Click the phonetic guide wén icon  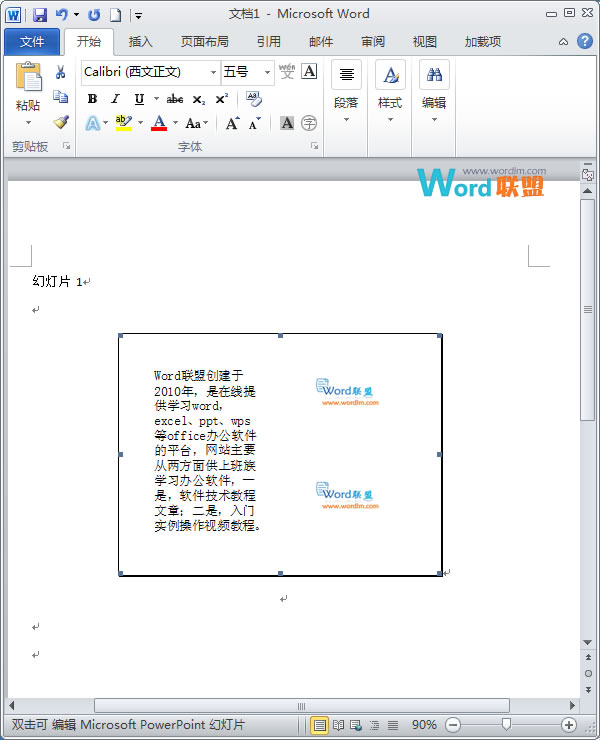(287, 72)
